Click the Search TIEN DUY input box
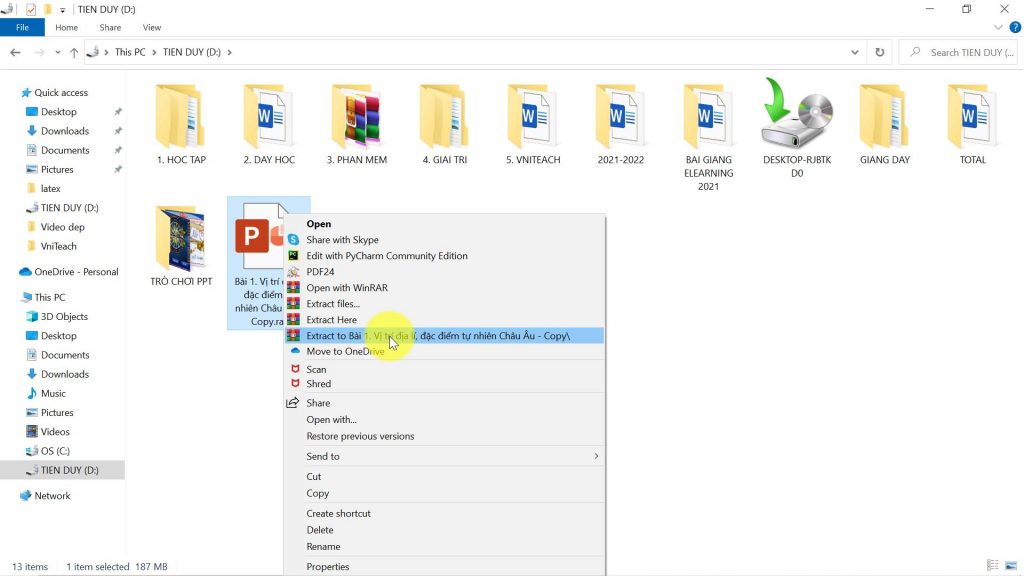This screenshot has height=576, width=1024. (x=965, y=52)
